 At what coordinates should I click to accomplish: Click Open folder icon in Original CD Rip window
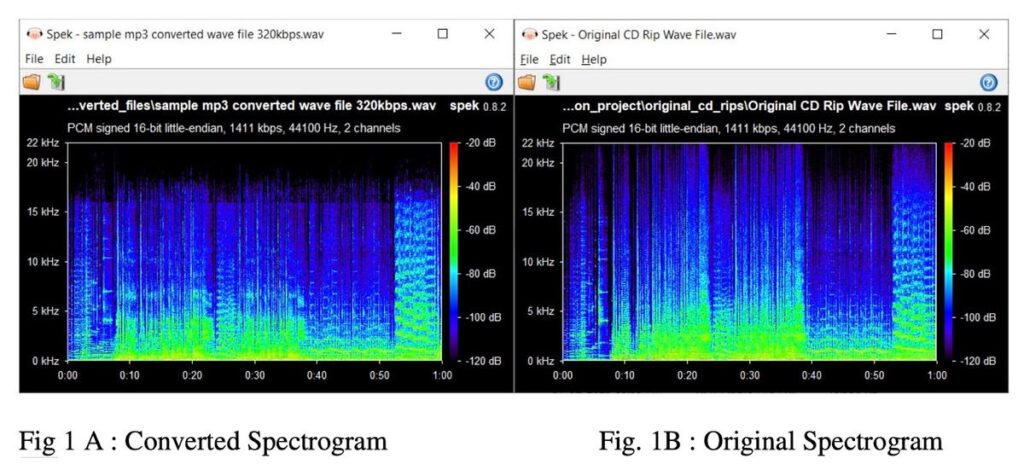(526, 82)
